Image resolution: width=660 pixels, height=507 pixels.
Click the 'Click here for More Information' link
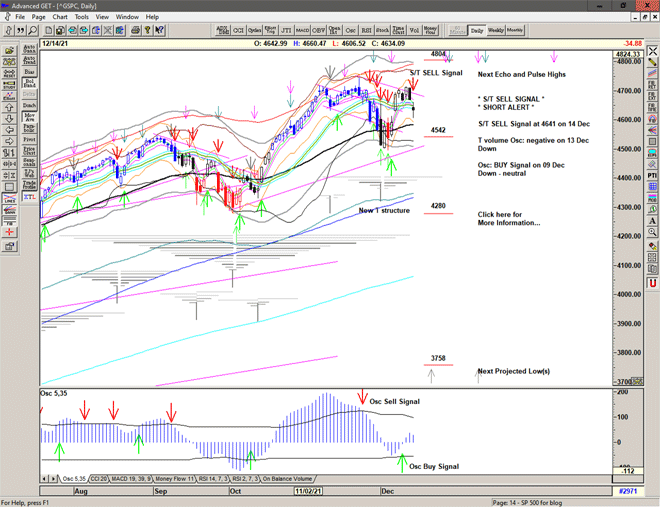[508, 218]
